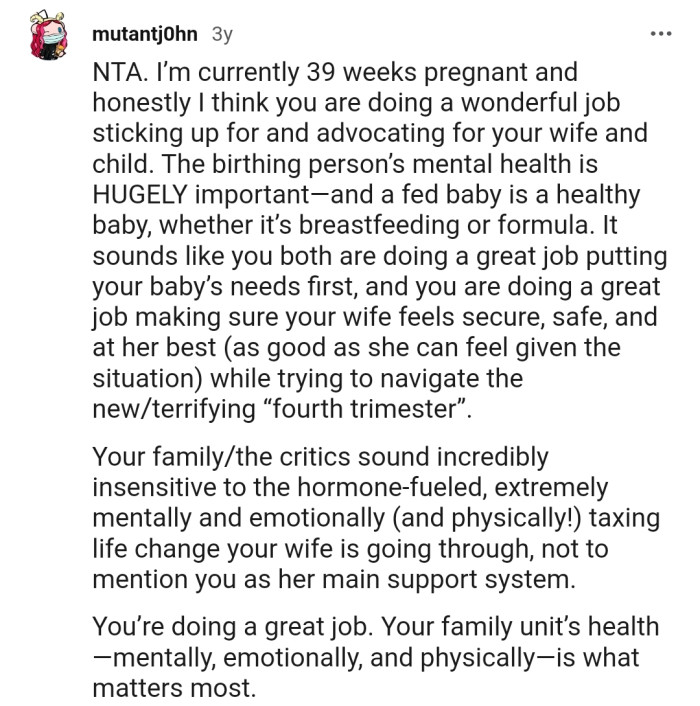
Task: Click mutantj0hn's avatar image
Action: click(48, 36)
